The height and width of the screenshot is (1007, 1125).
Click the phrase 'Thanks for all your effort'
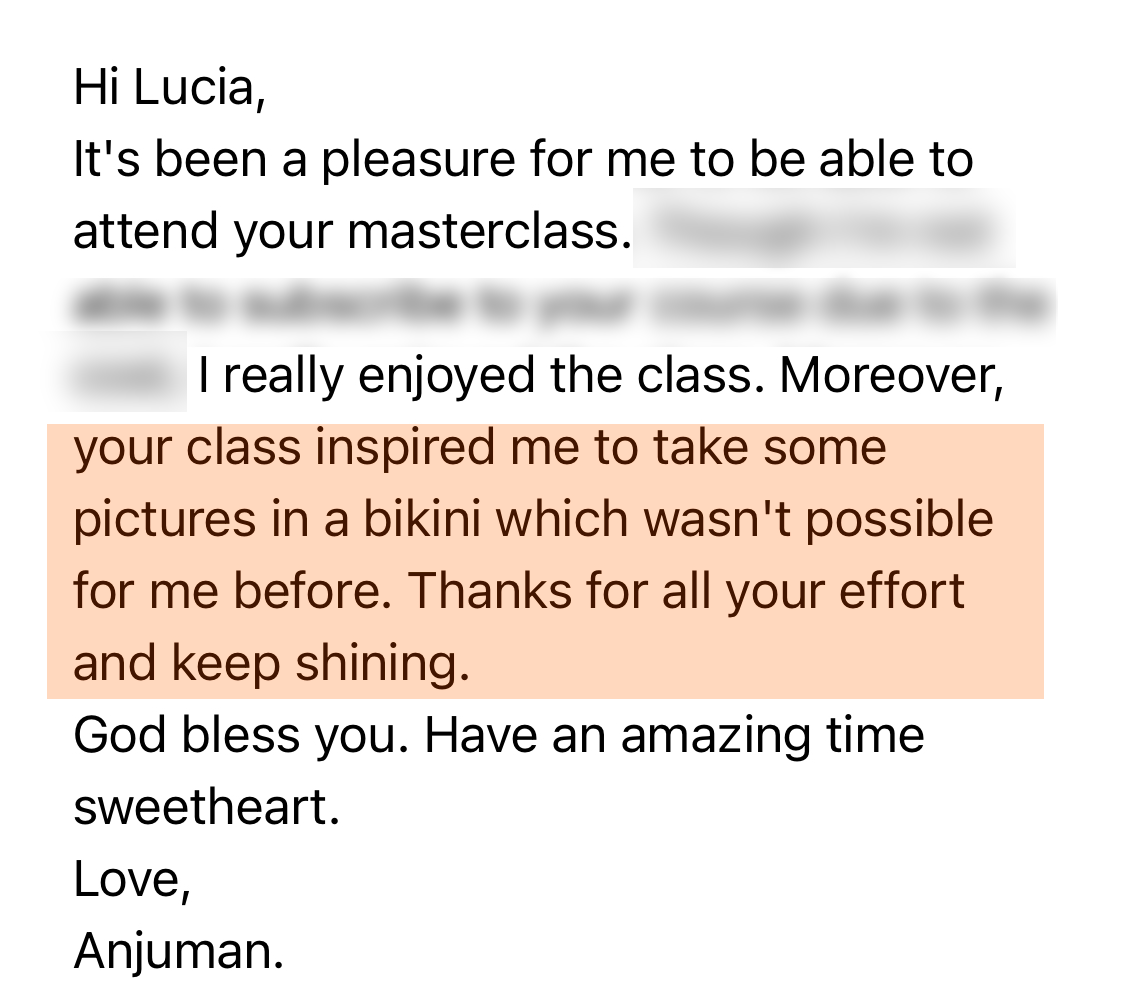pyautogui.click(x=687, y=592)
